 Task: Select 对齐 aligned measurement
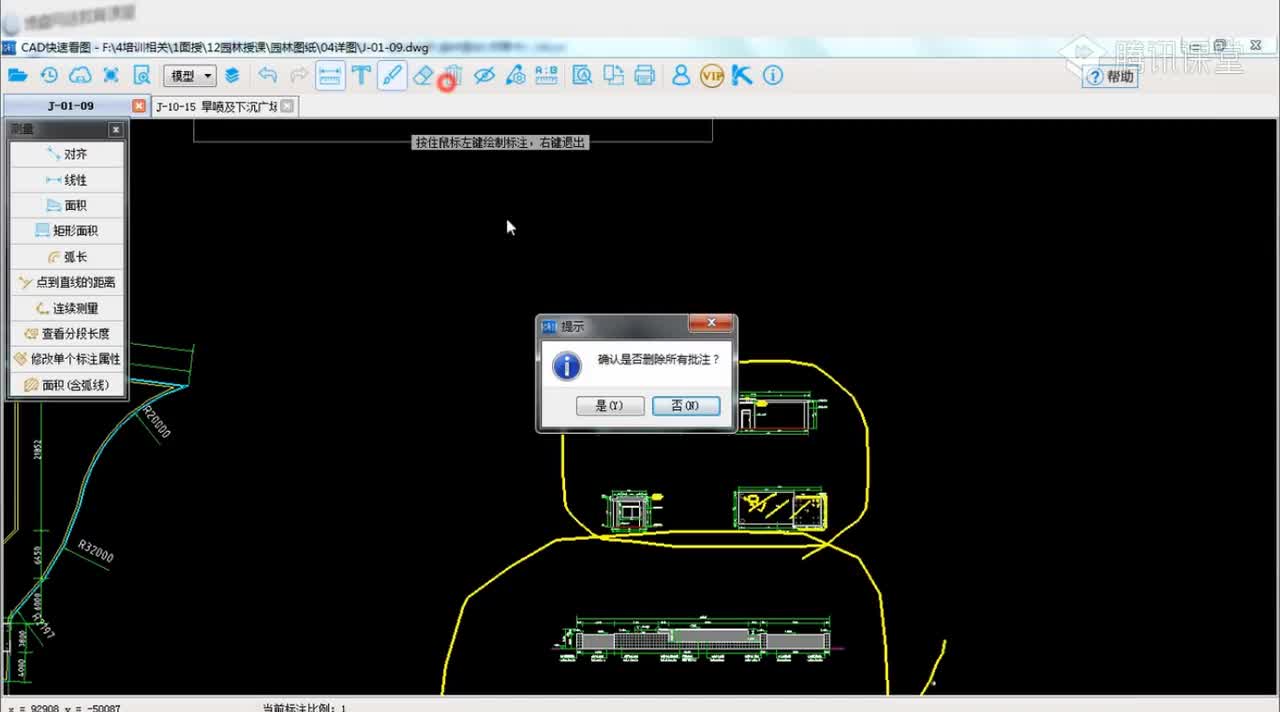click(67, 154)
